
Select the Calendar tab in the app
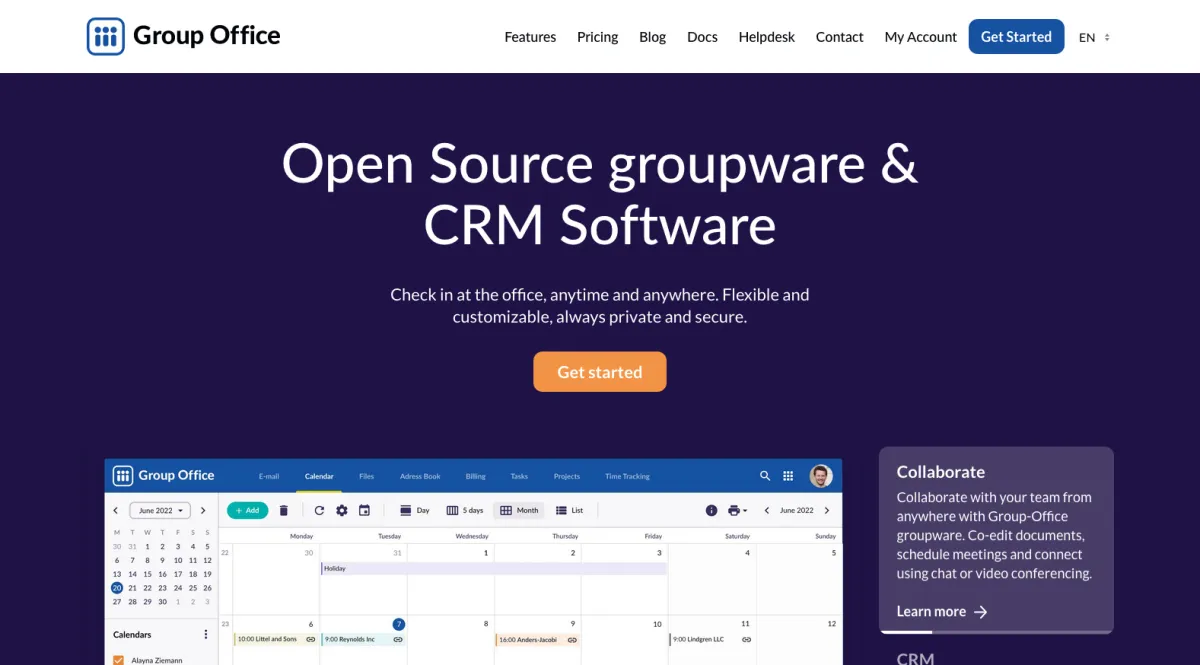[319, 476]
